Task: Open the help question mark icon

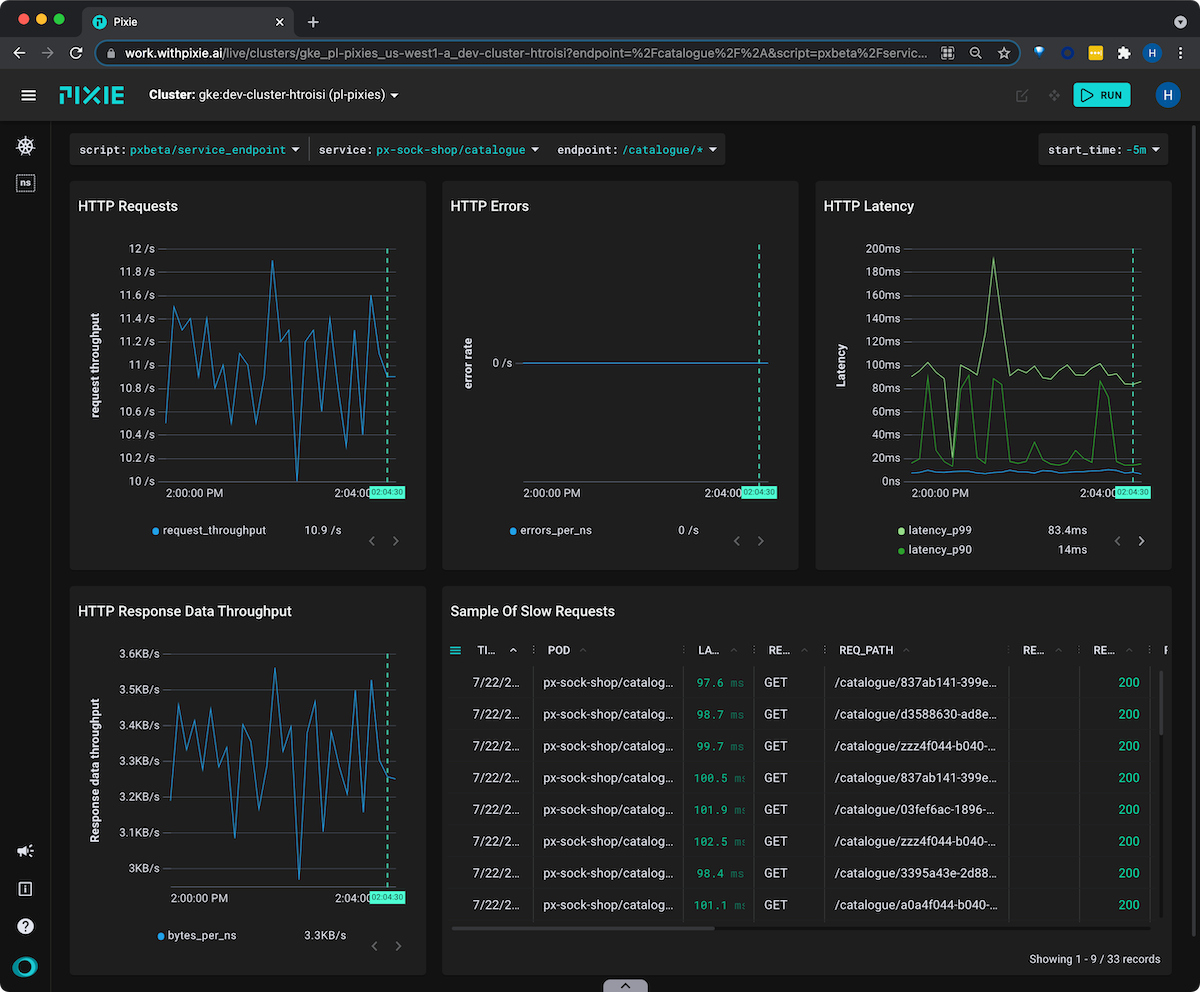Action: [x=26, y=926]
